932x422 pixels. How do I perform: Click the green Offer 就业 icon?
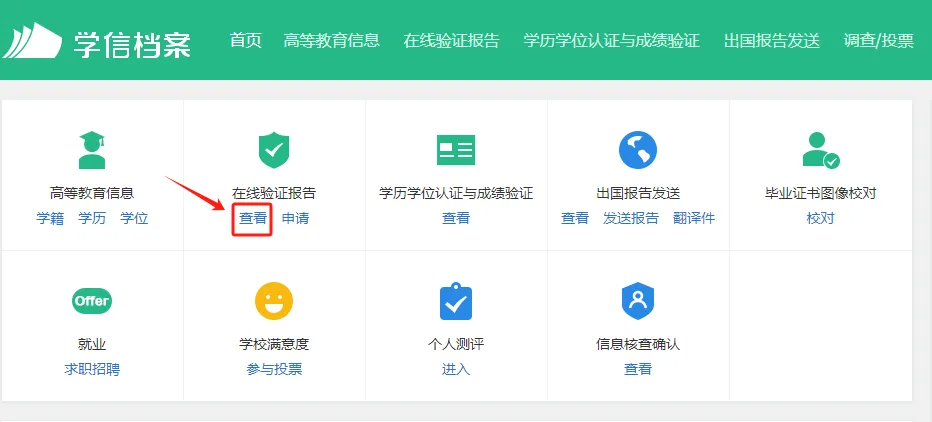tap(92, 301)
